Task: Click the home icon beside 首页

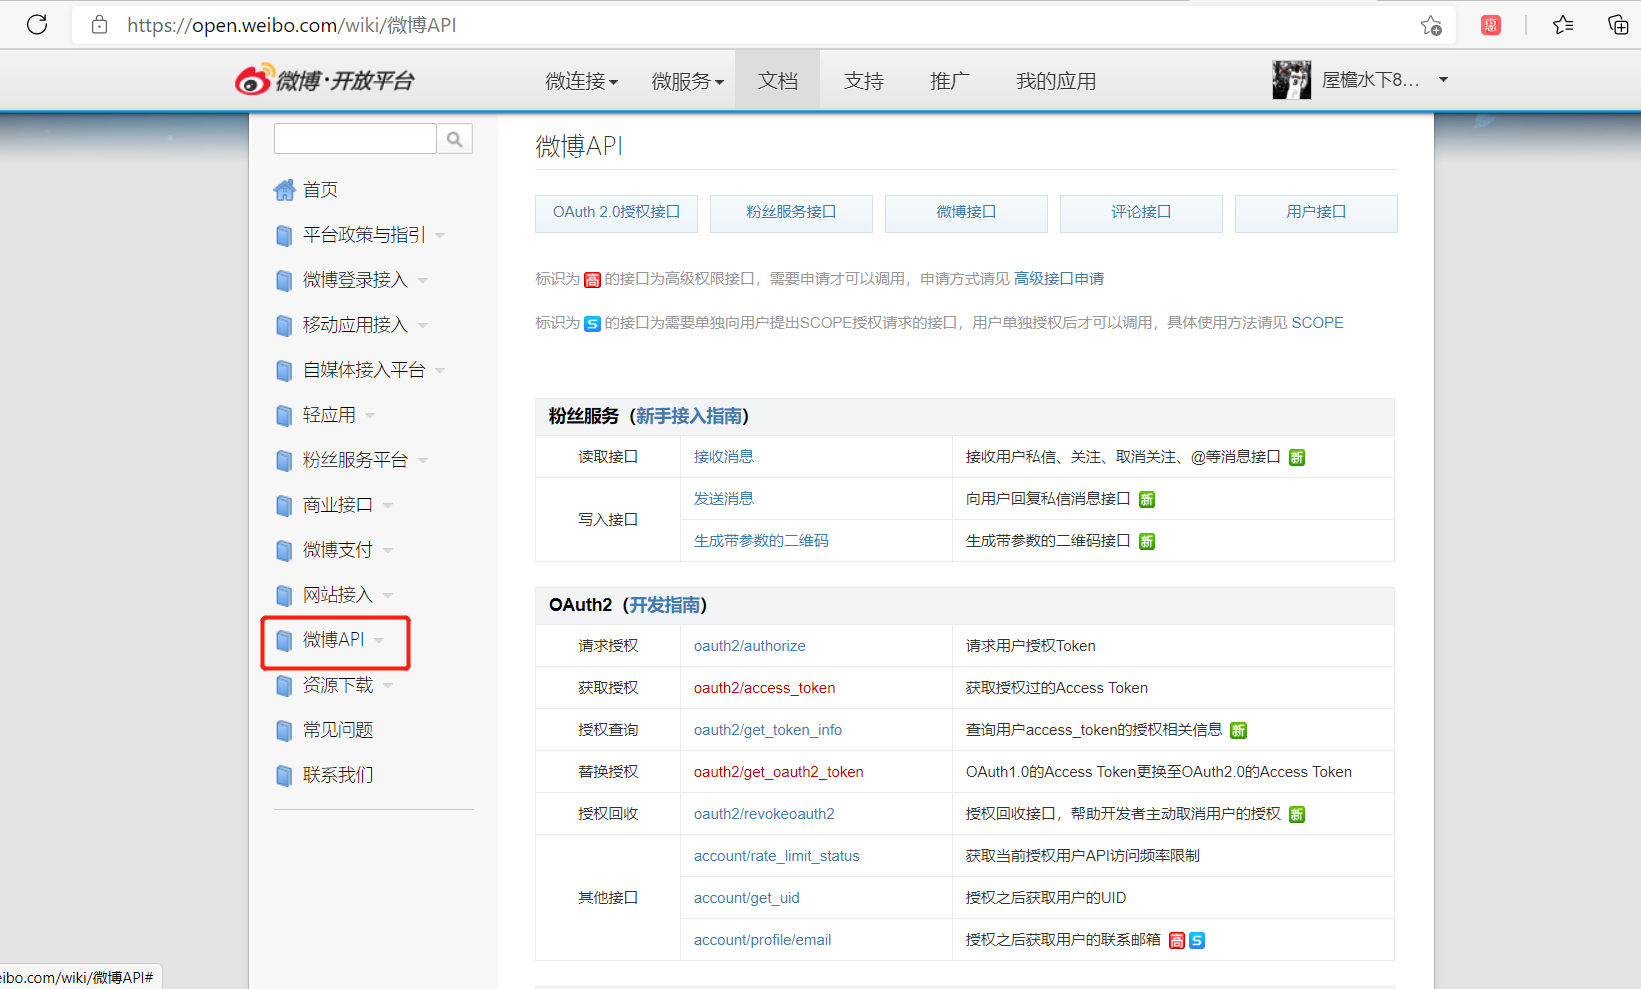Action: coord(285,189)
